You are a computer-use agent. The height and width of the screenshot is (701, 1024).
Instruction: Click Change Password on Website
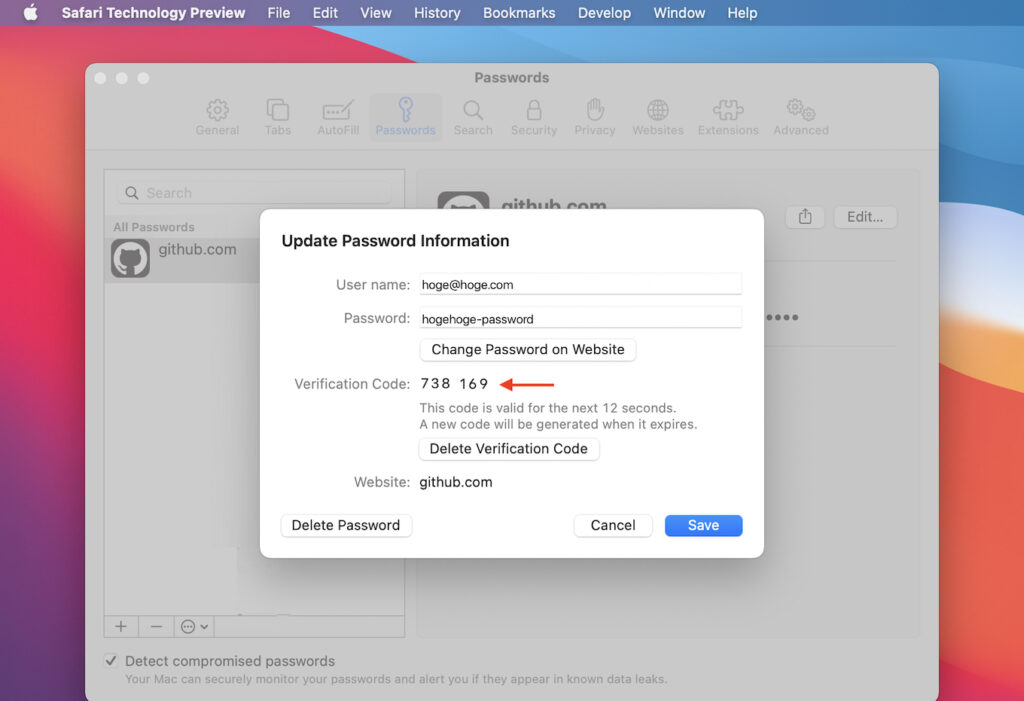(527, 349)
